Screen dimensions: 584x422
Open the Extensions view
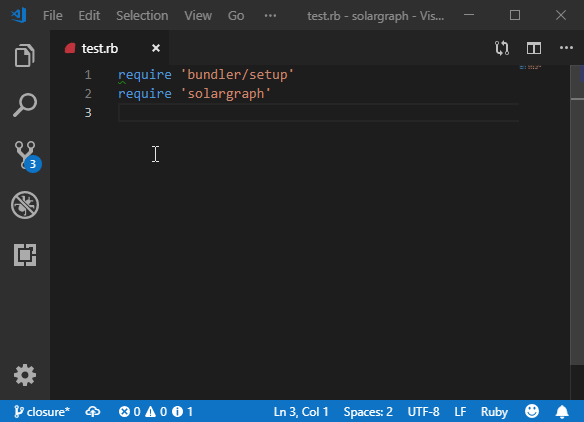click(x=25, y=255)
